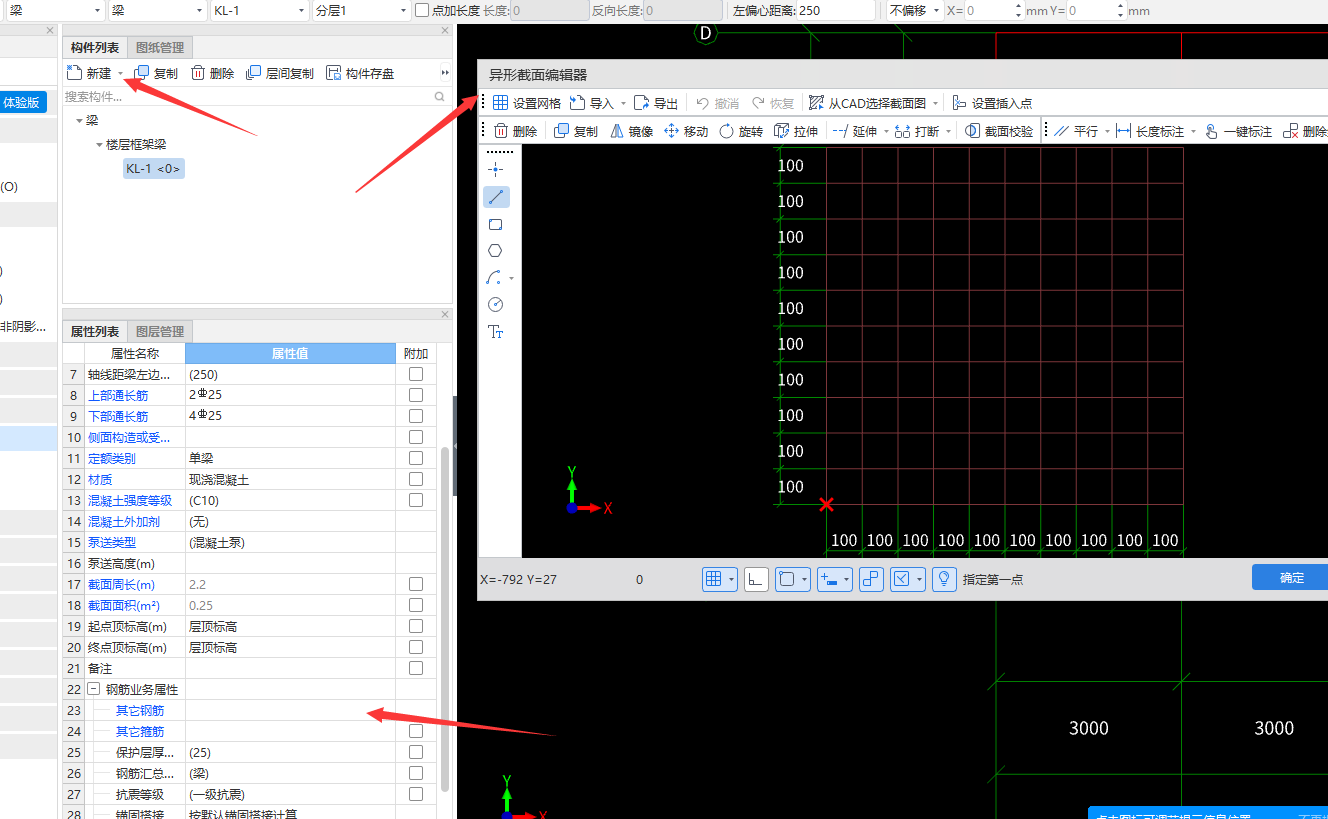This screenshot has width=1328, height=819.
Task: Switch to 构件列表 tab
Action: pyautogui.click(x=95, y=47)
